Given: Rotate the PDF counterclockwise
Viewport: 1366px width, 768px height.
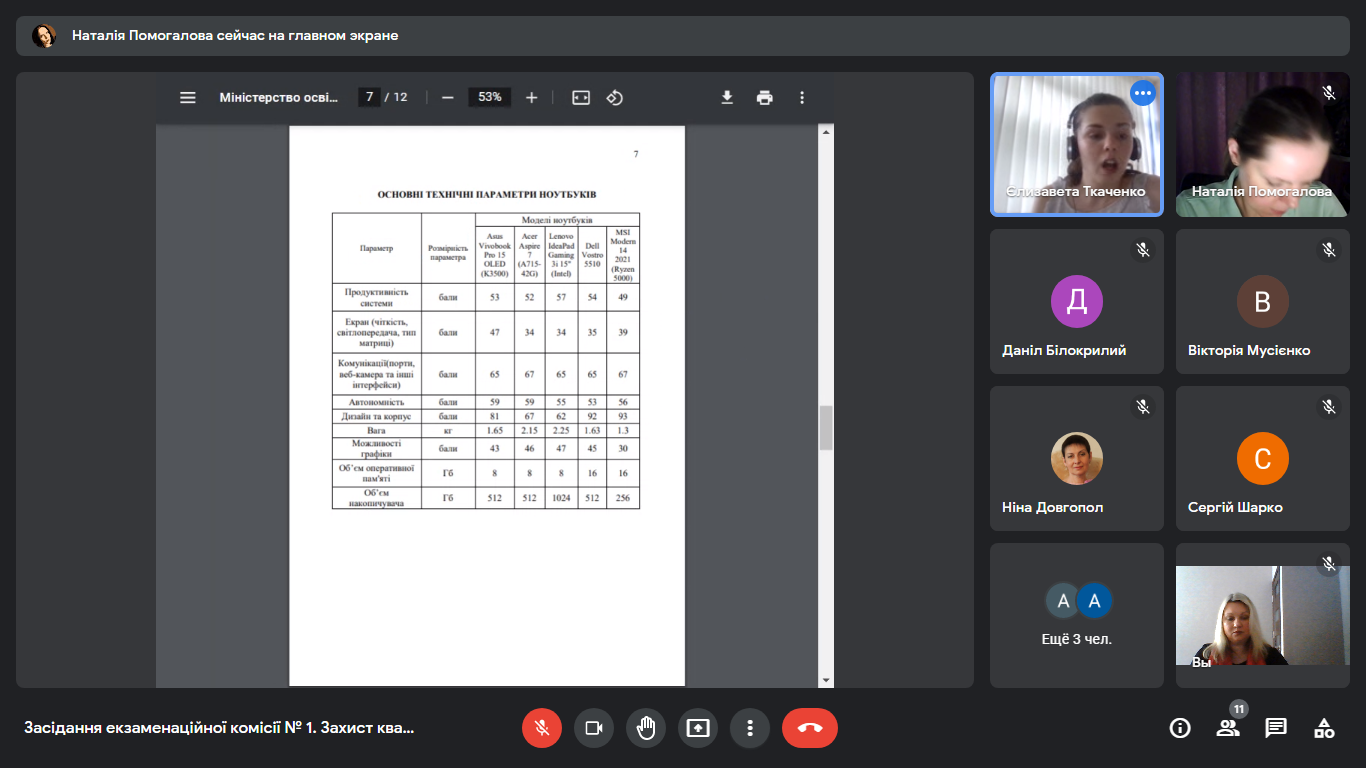Looking at the screenshot, I should coord(615,97).
